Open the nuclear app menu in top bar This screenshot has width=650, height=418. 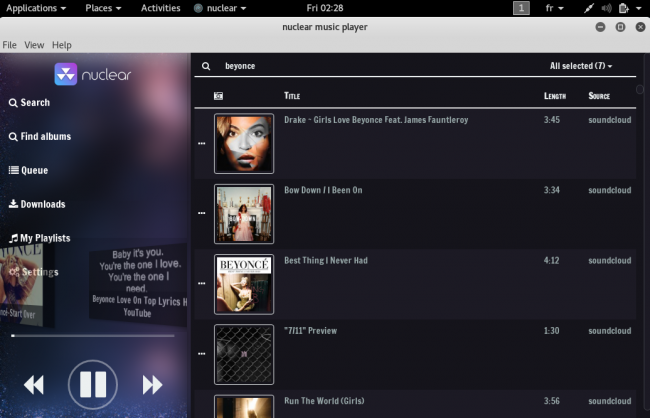220,8
